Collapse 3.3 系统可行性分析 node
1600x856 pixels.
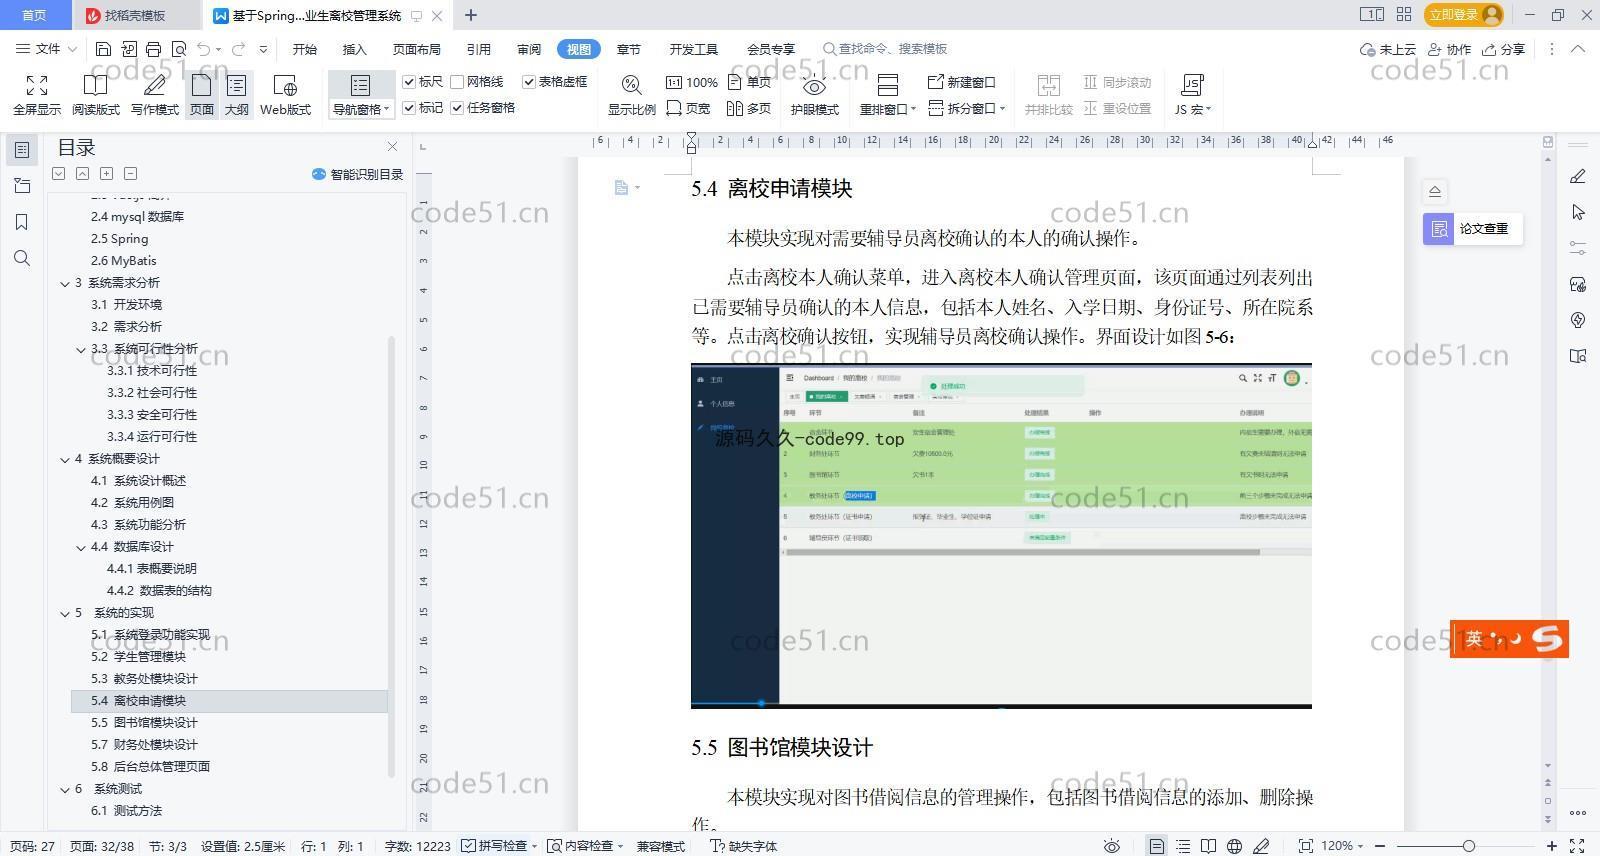81,349
